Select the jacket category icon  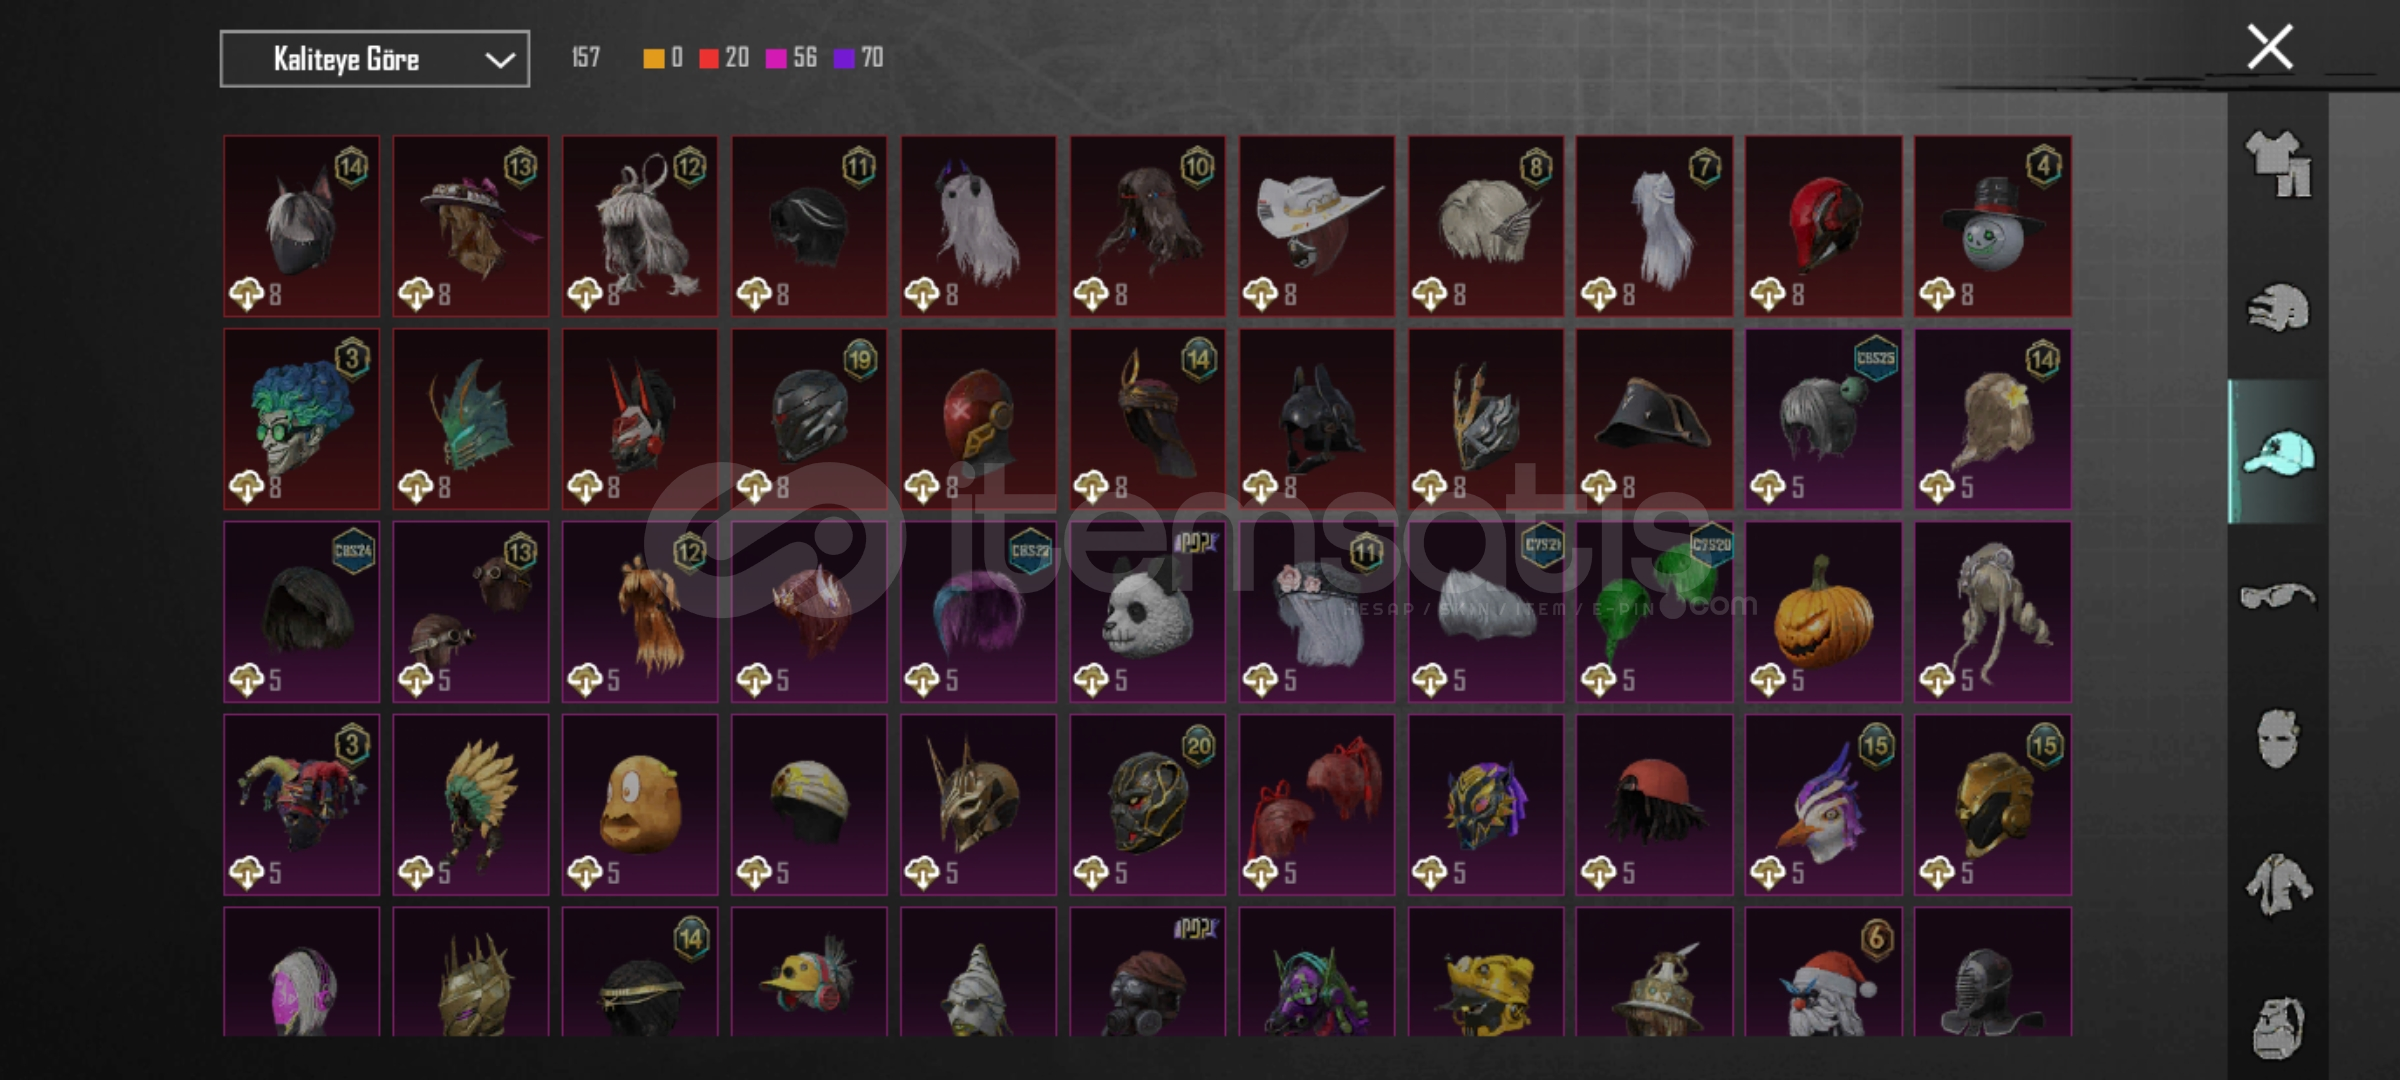[x=2278, y=884]
